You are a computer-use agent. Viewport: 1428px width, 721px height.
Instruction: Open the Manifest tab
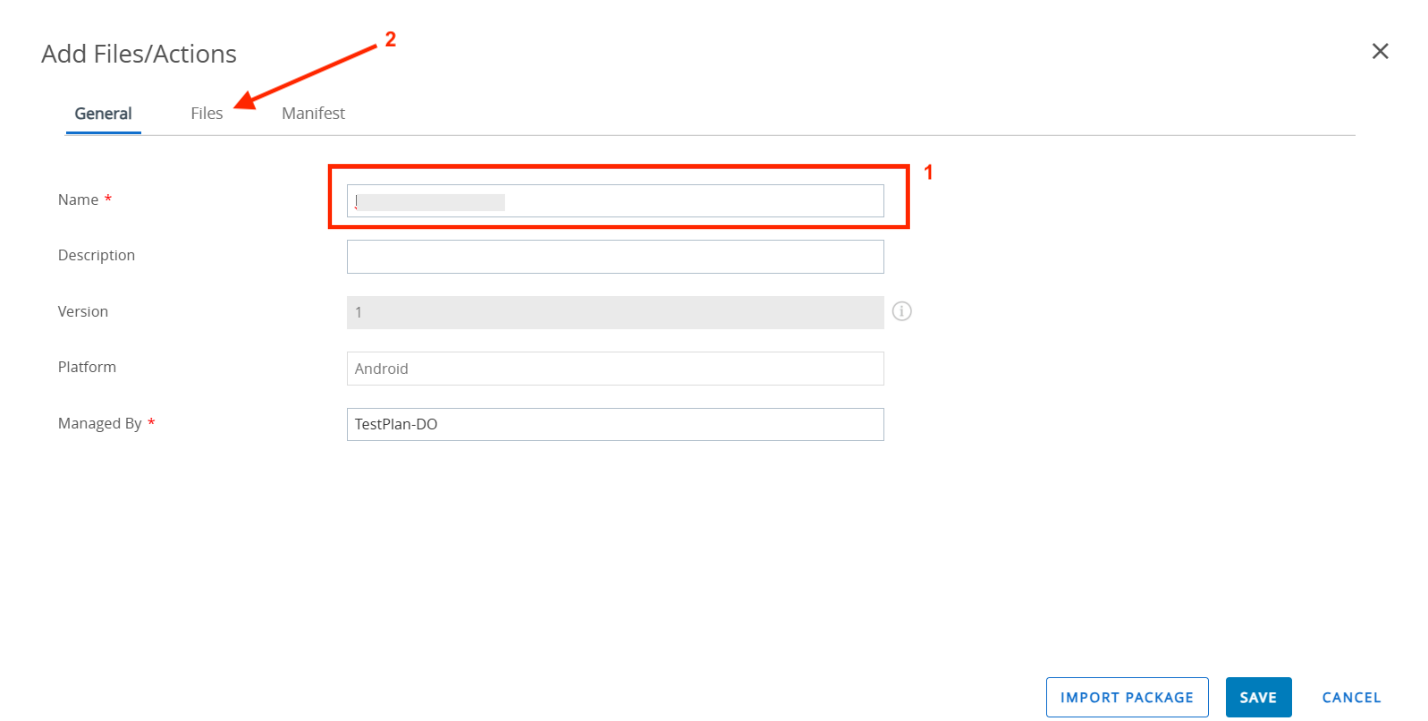pyautogui.click(x=313, y=113)
